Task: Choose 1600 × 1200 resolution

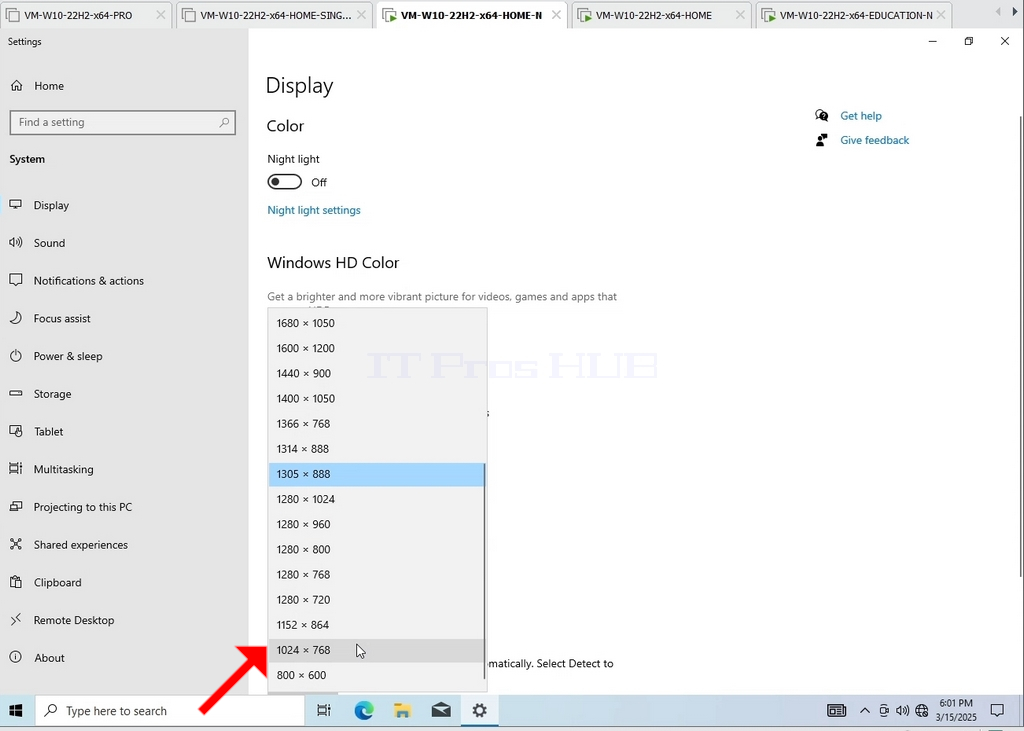Action: coord(377,348)
